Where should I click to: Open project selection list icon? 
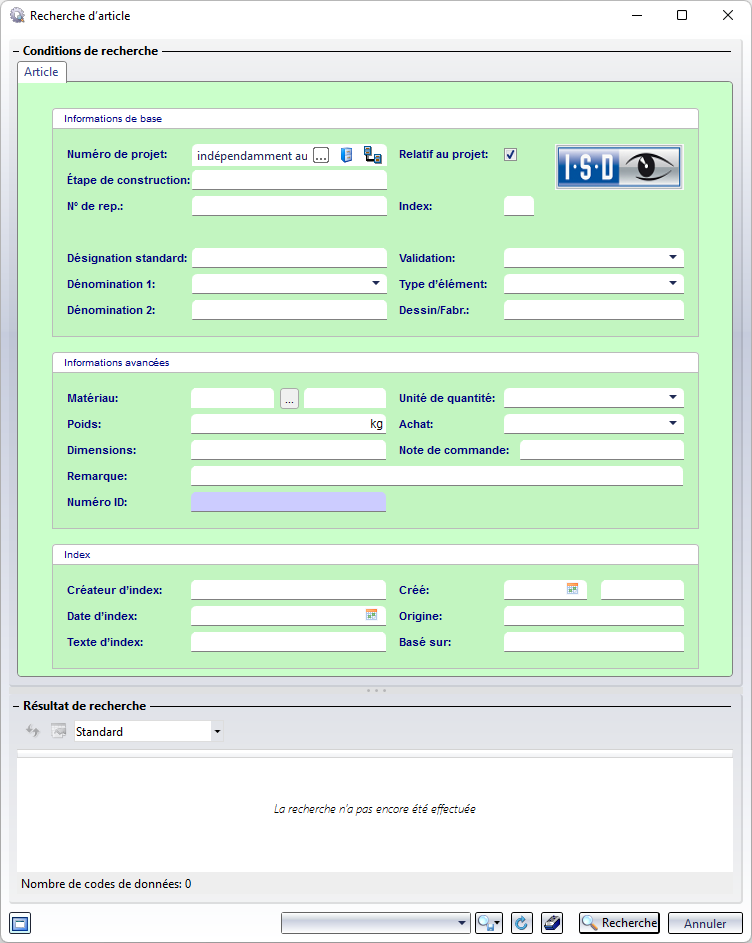point(347,155)
